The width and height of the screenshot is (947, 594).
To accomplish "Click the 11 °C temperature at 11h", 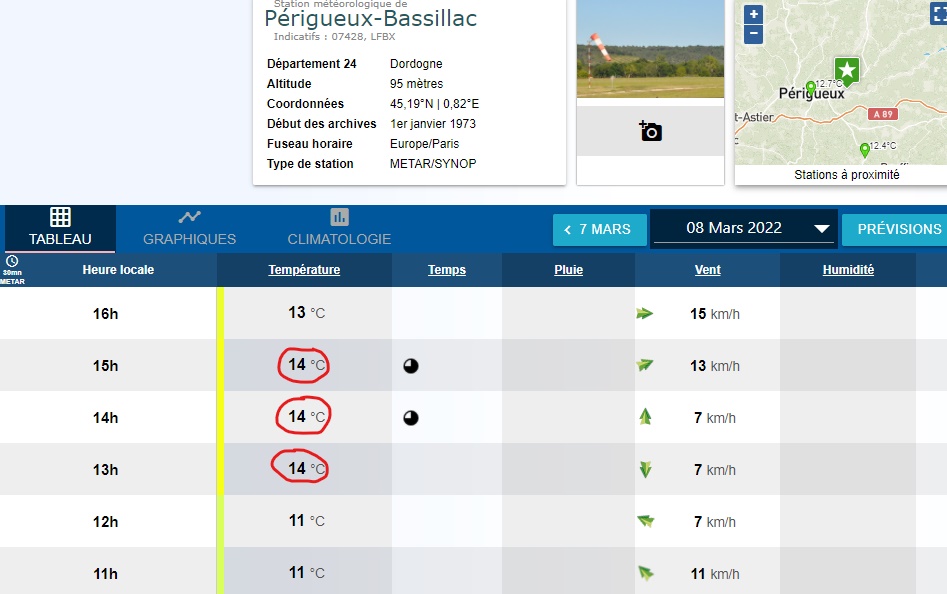I will click(306, 572).
